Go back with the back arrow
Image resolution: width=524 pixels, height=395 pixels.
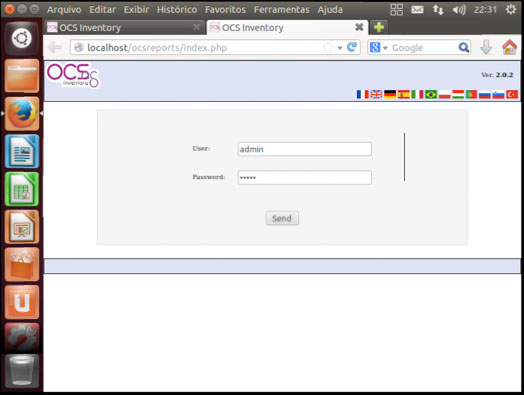55,47
